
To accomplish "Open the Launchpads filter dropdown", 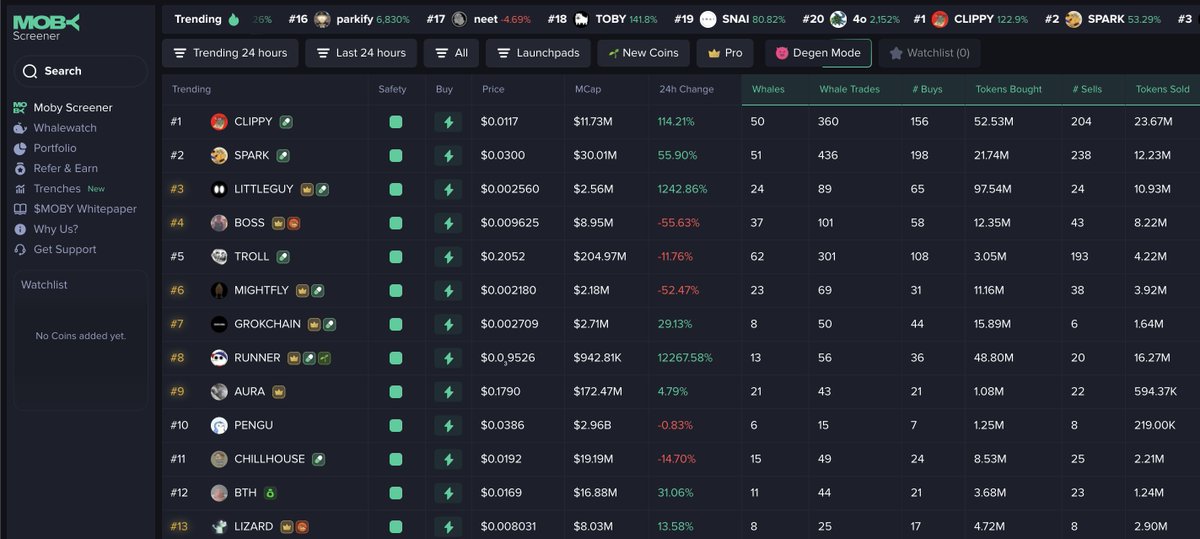I will point(538,53).
